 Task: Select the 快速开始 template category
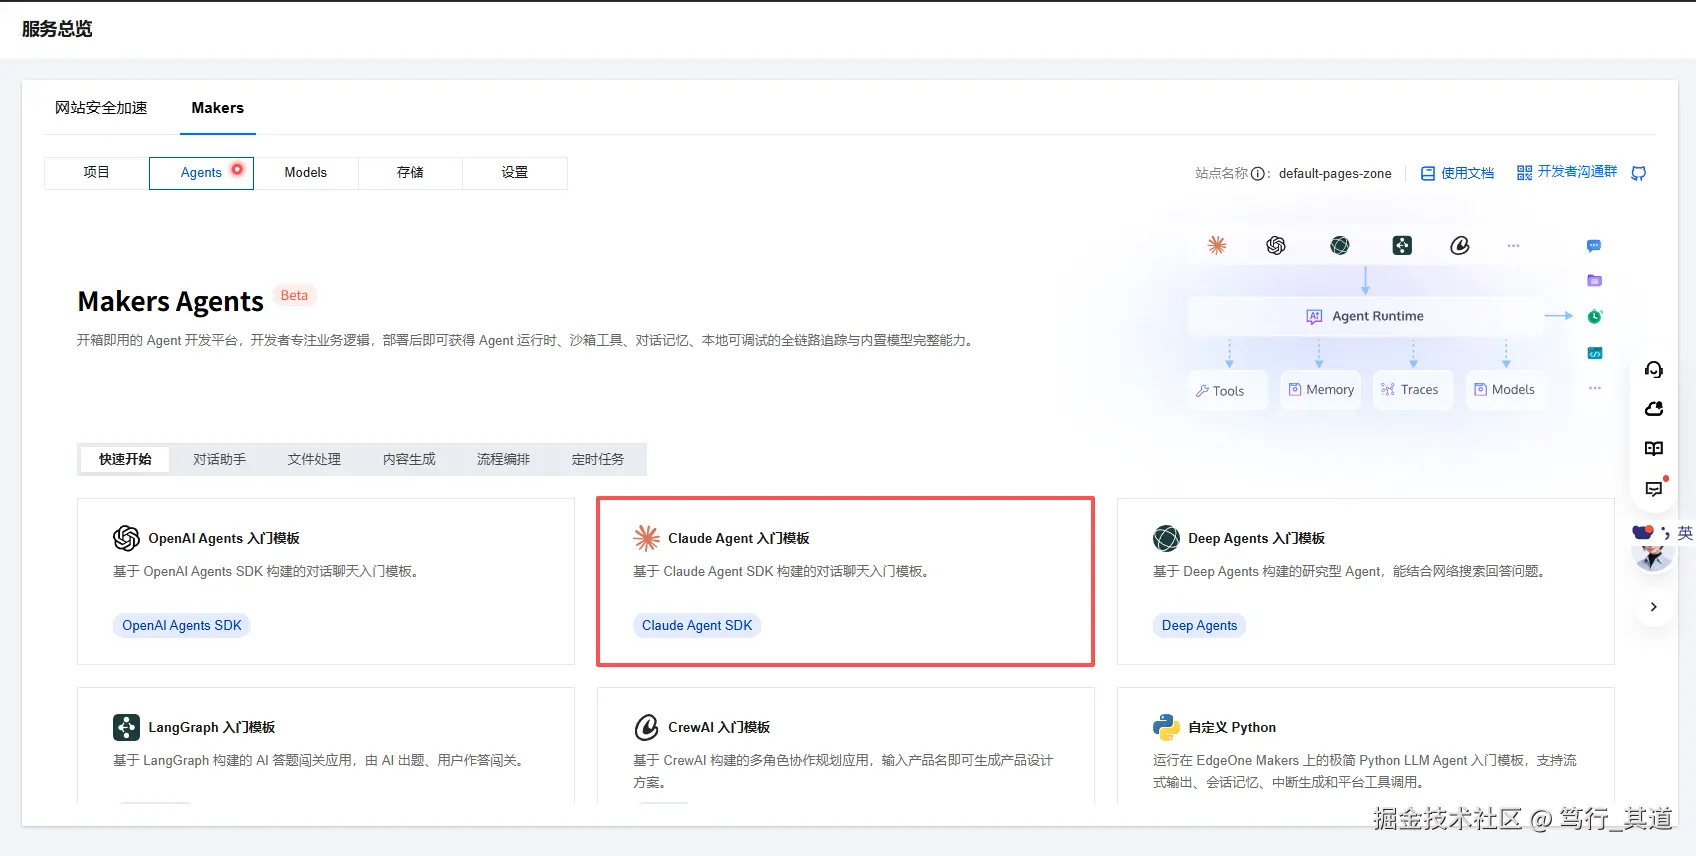click(125, 459)
